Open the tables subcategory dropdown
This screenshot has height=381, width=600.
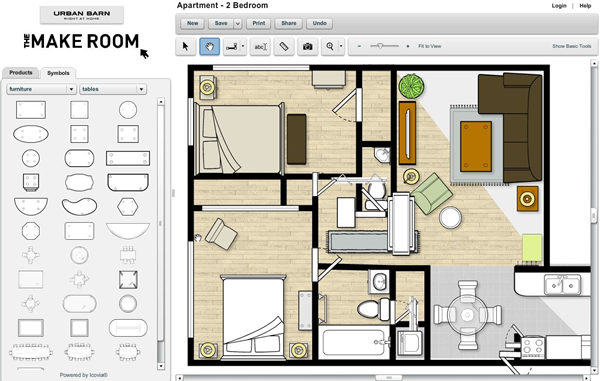113,89
